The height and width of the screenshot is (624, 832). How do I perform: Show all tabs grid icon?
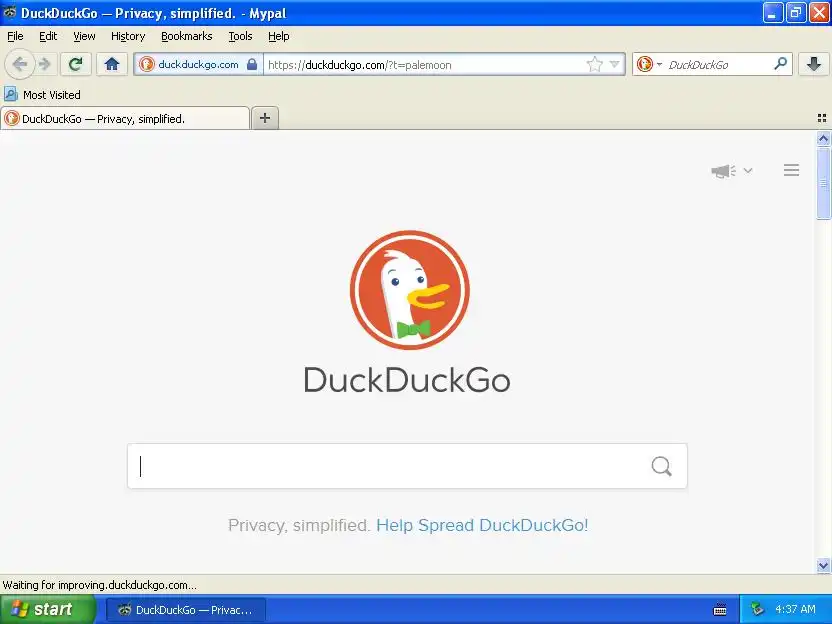click(822, 118)
